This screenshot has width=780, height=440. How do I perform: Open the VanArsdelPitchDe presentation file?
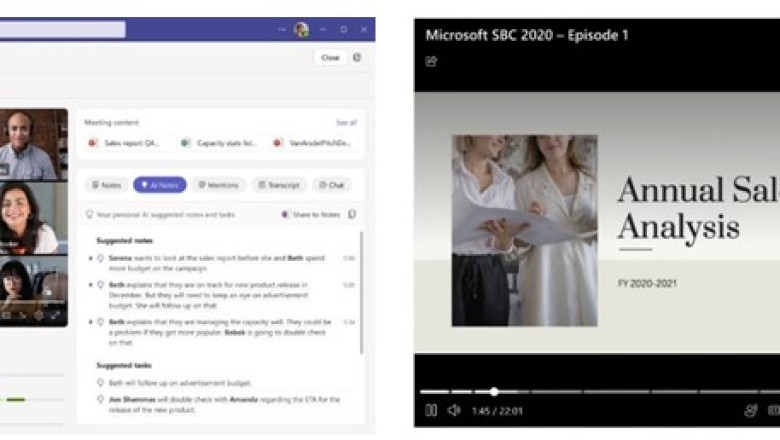(313, 143)
